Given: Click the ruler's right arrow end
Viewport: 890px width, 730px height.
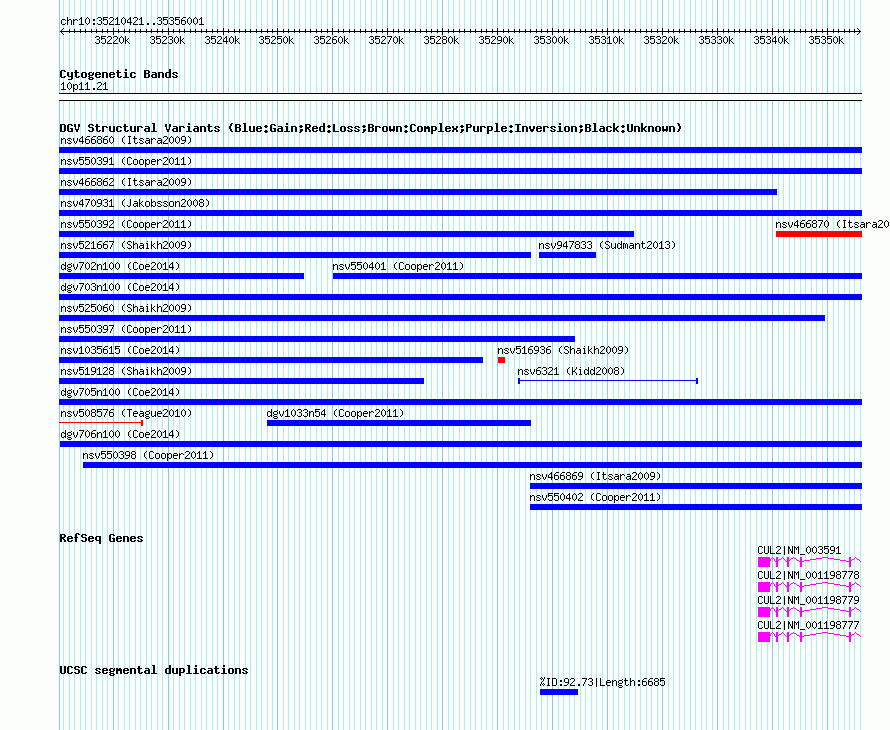Looking at the screenshot, I should [859, 31].
